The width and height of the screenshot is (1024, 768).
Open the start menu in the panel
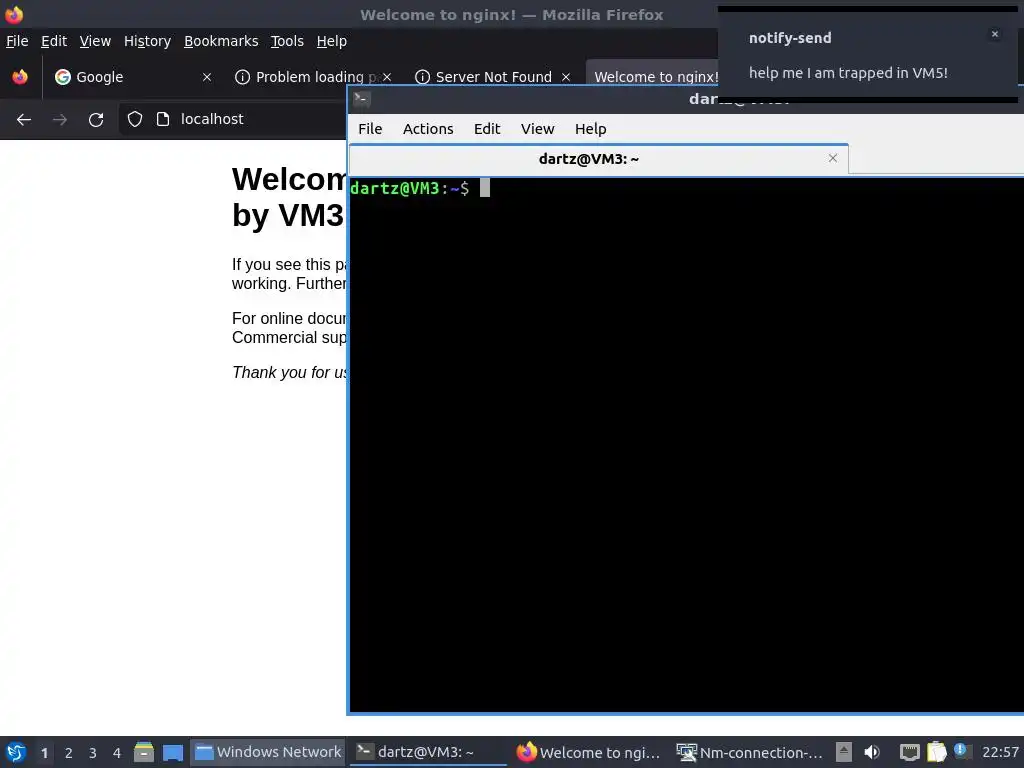[16, 752]
